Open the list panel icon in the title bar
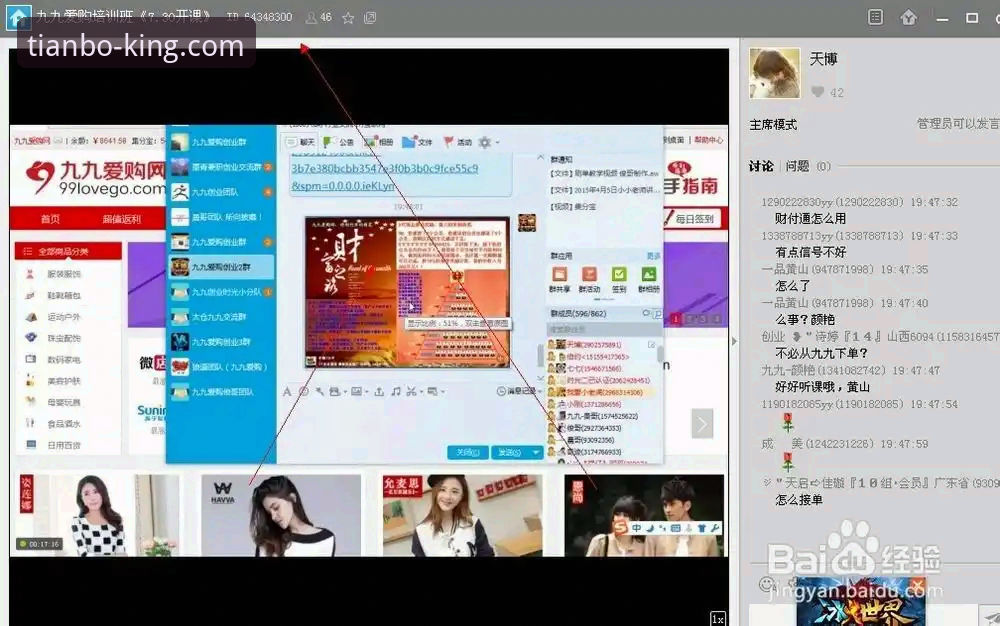 pos(876,17)
